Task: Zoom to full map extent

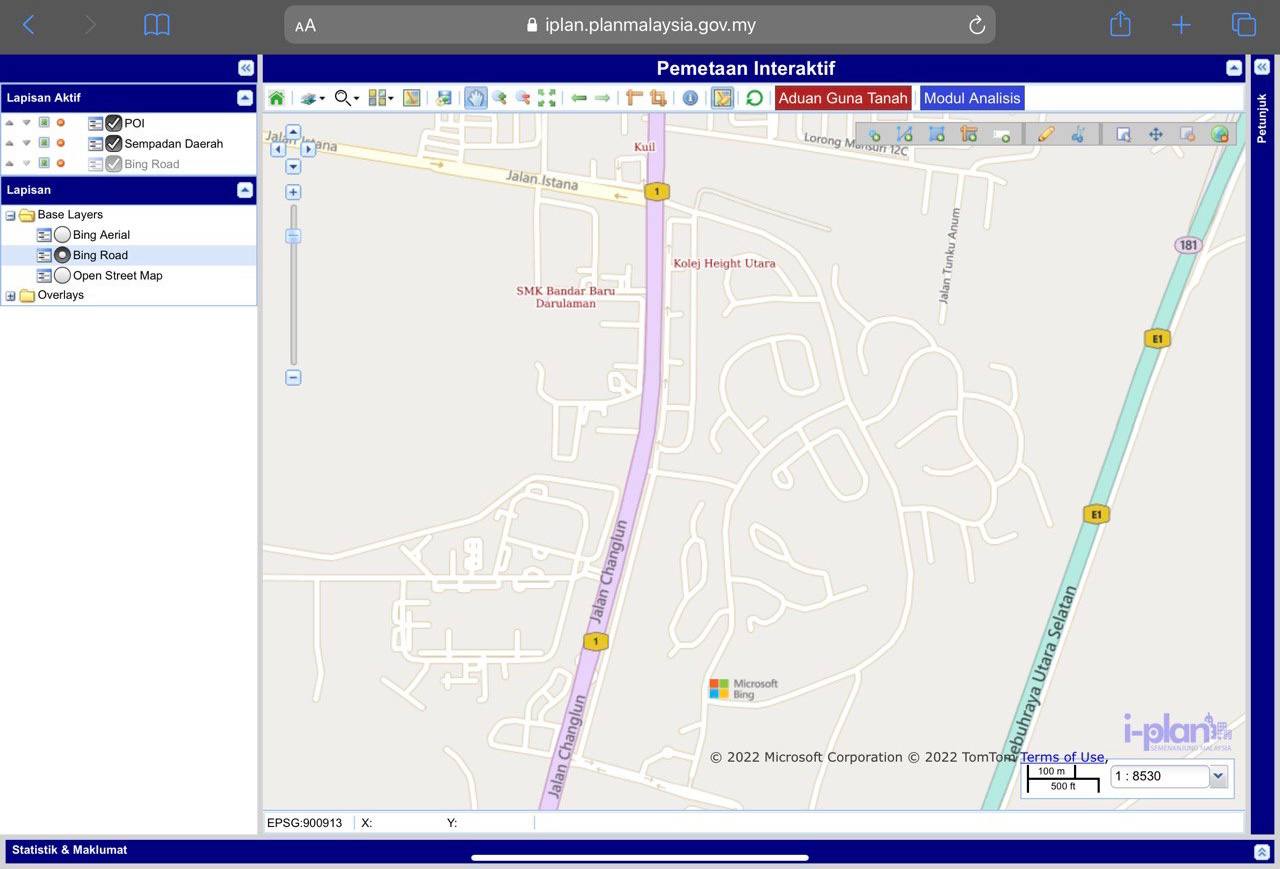Action: 547,98
